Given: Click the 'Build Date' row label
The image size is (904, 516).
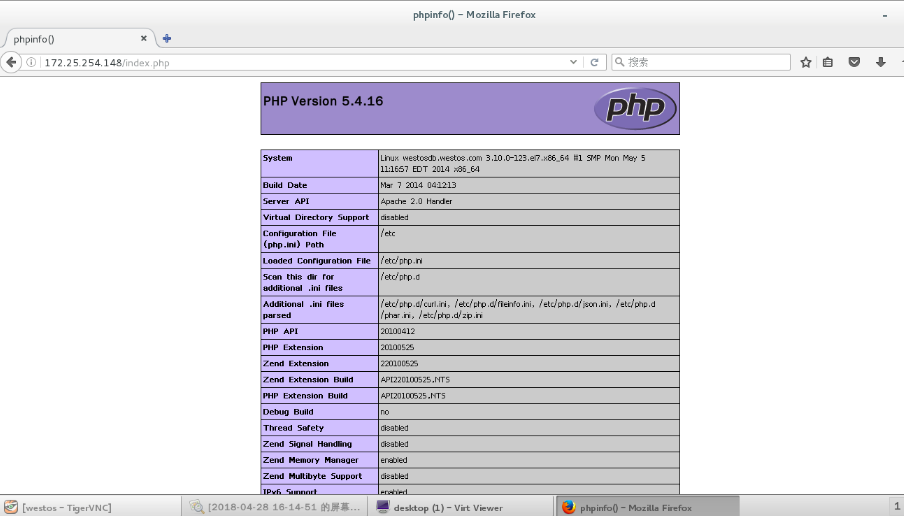Looking at the screenshot, I should coord(285,185).
